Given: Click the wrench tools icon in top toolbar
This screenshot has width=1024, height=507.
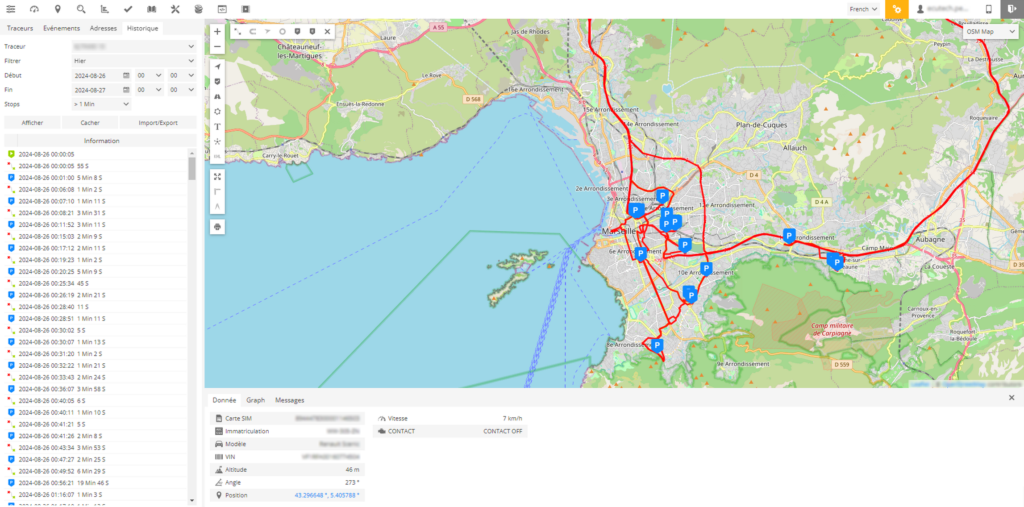Looking at the screenshot, I should (x=174, y=9).
